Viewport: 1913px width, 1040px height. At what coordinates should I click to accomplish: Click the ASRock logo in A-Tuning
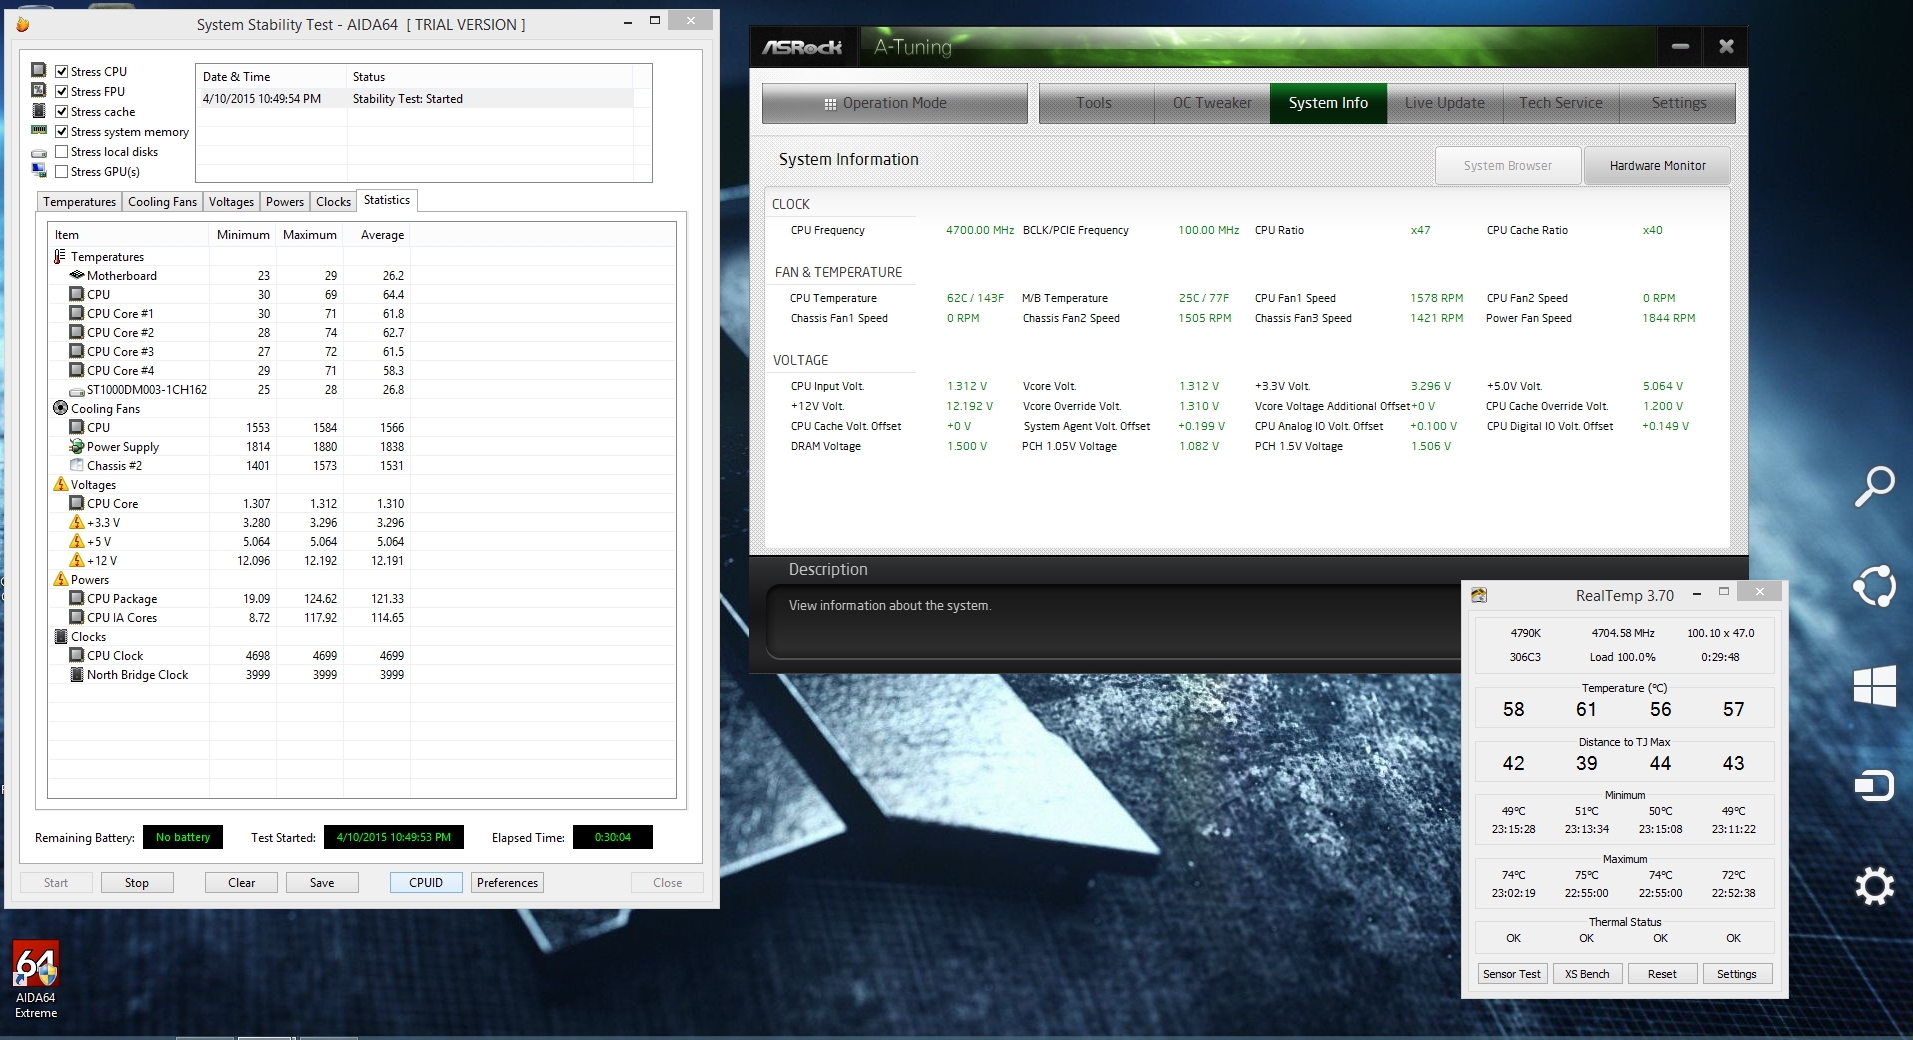(x=802, y=47)
